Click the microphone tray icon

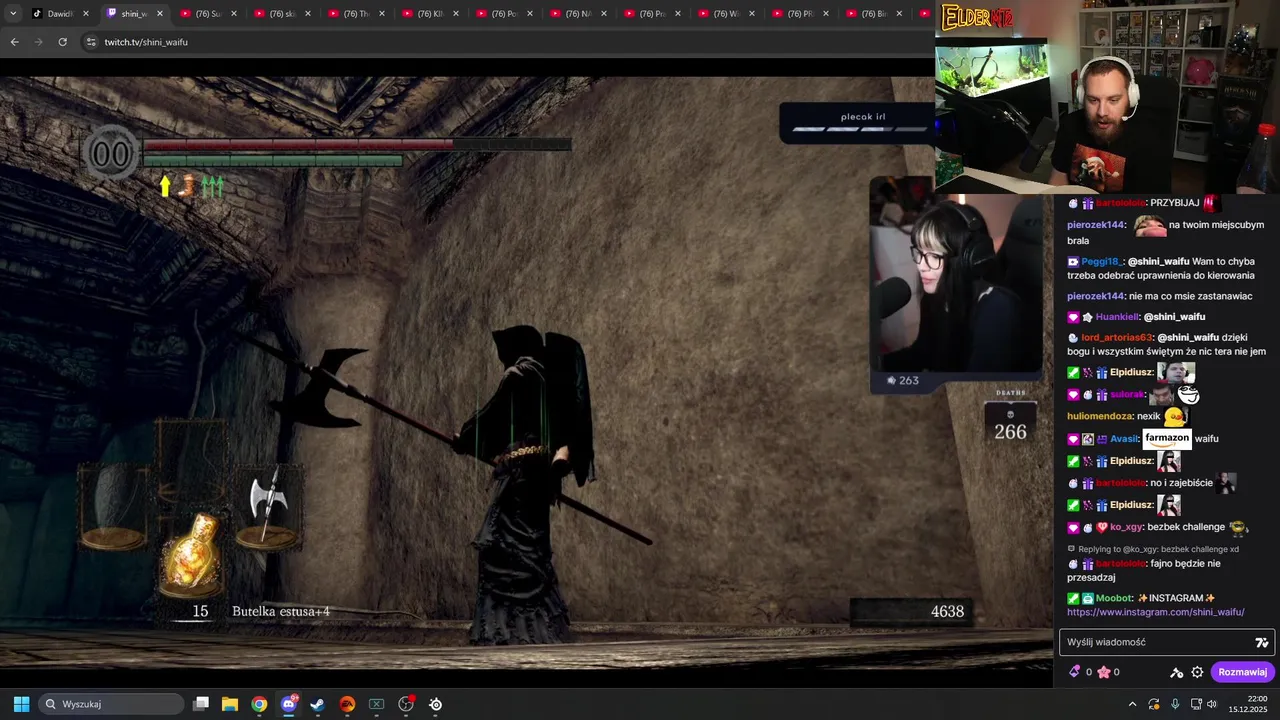pyautogui.click(x=1175, y=704)
